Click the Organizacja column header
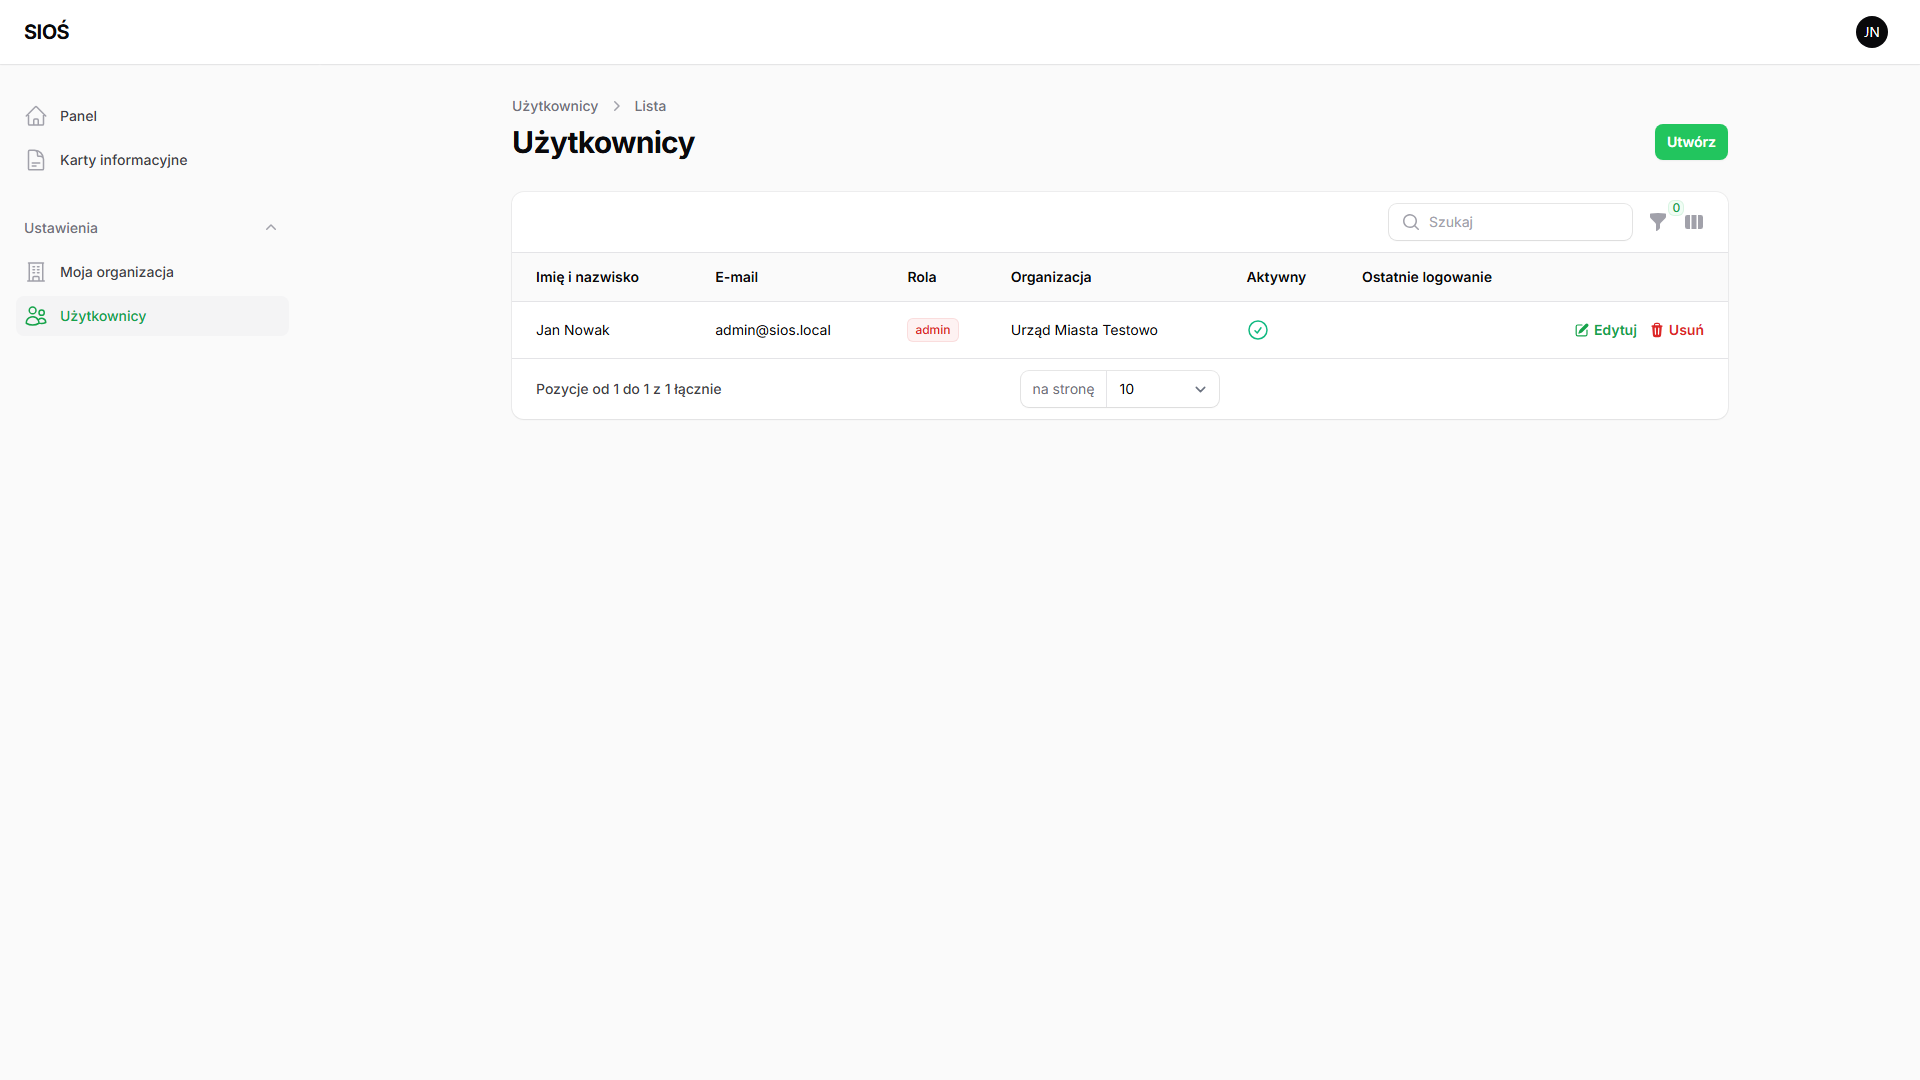The width and height of the screenshot is (1920, 1080). 1051,277
